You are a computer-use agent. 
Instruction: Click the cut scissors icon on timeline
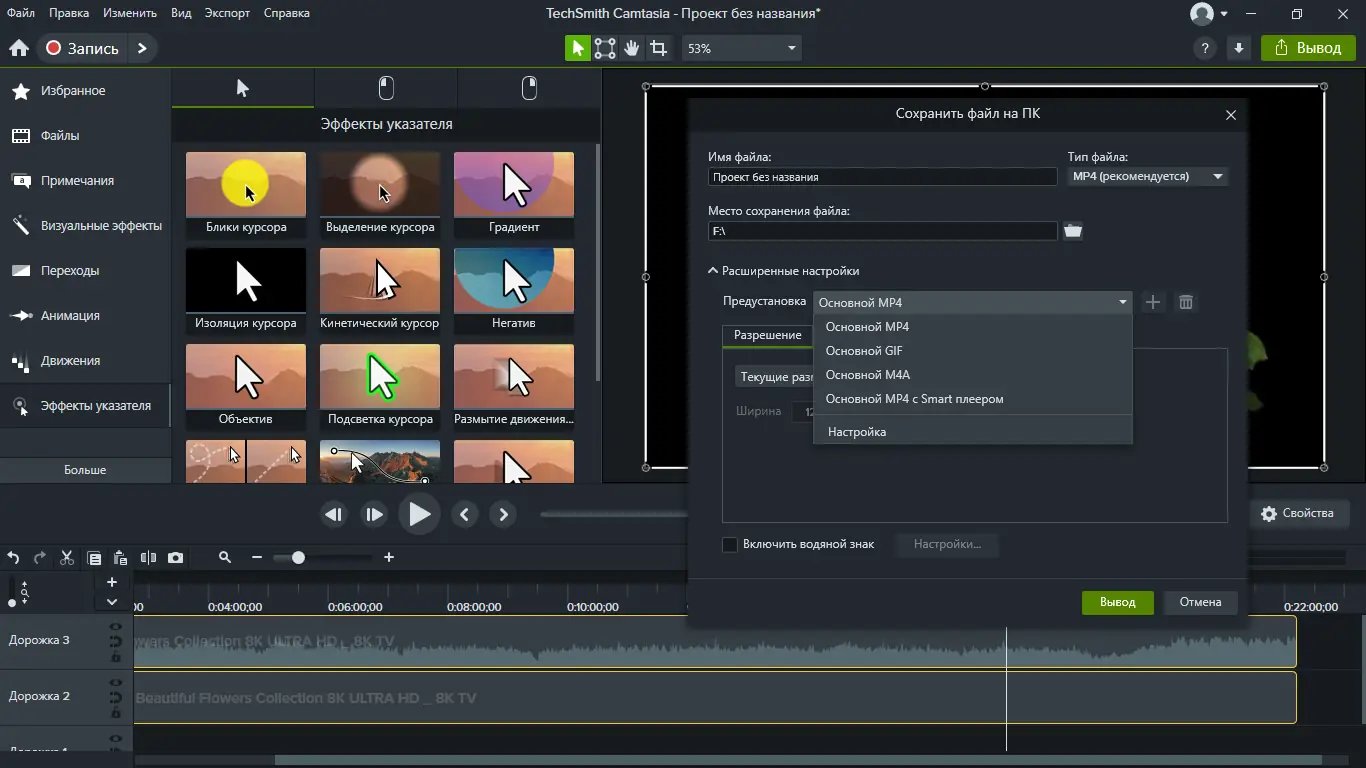click(x=67, y=558)
